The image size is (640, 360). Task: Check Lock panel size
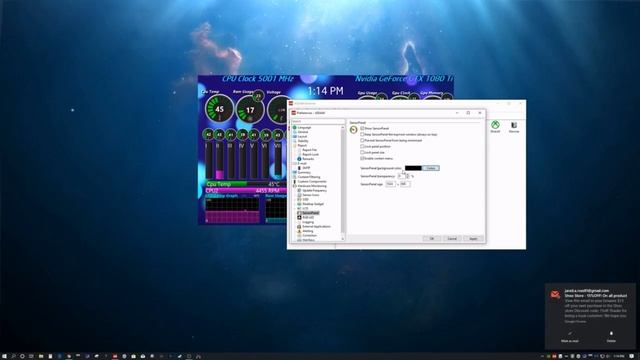click(362, 152)
